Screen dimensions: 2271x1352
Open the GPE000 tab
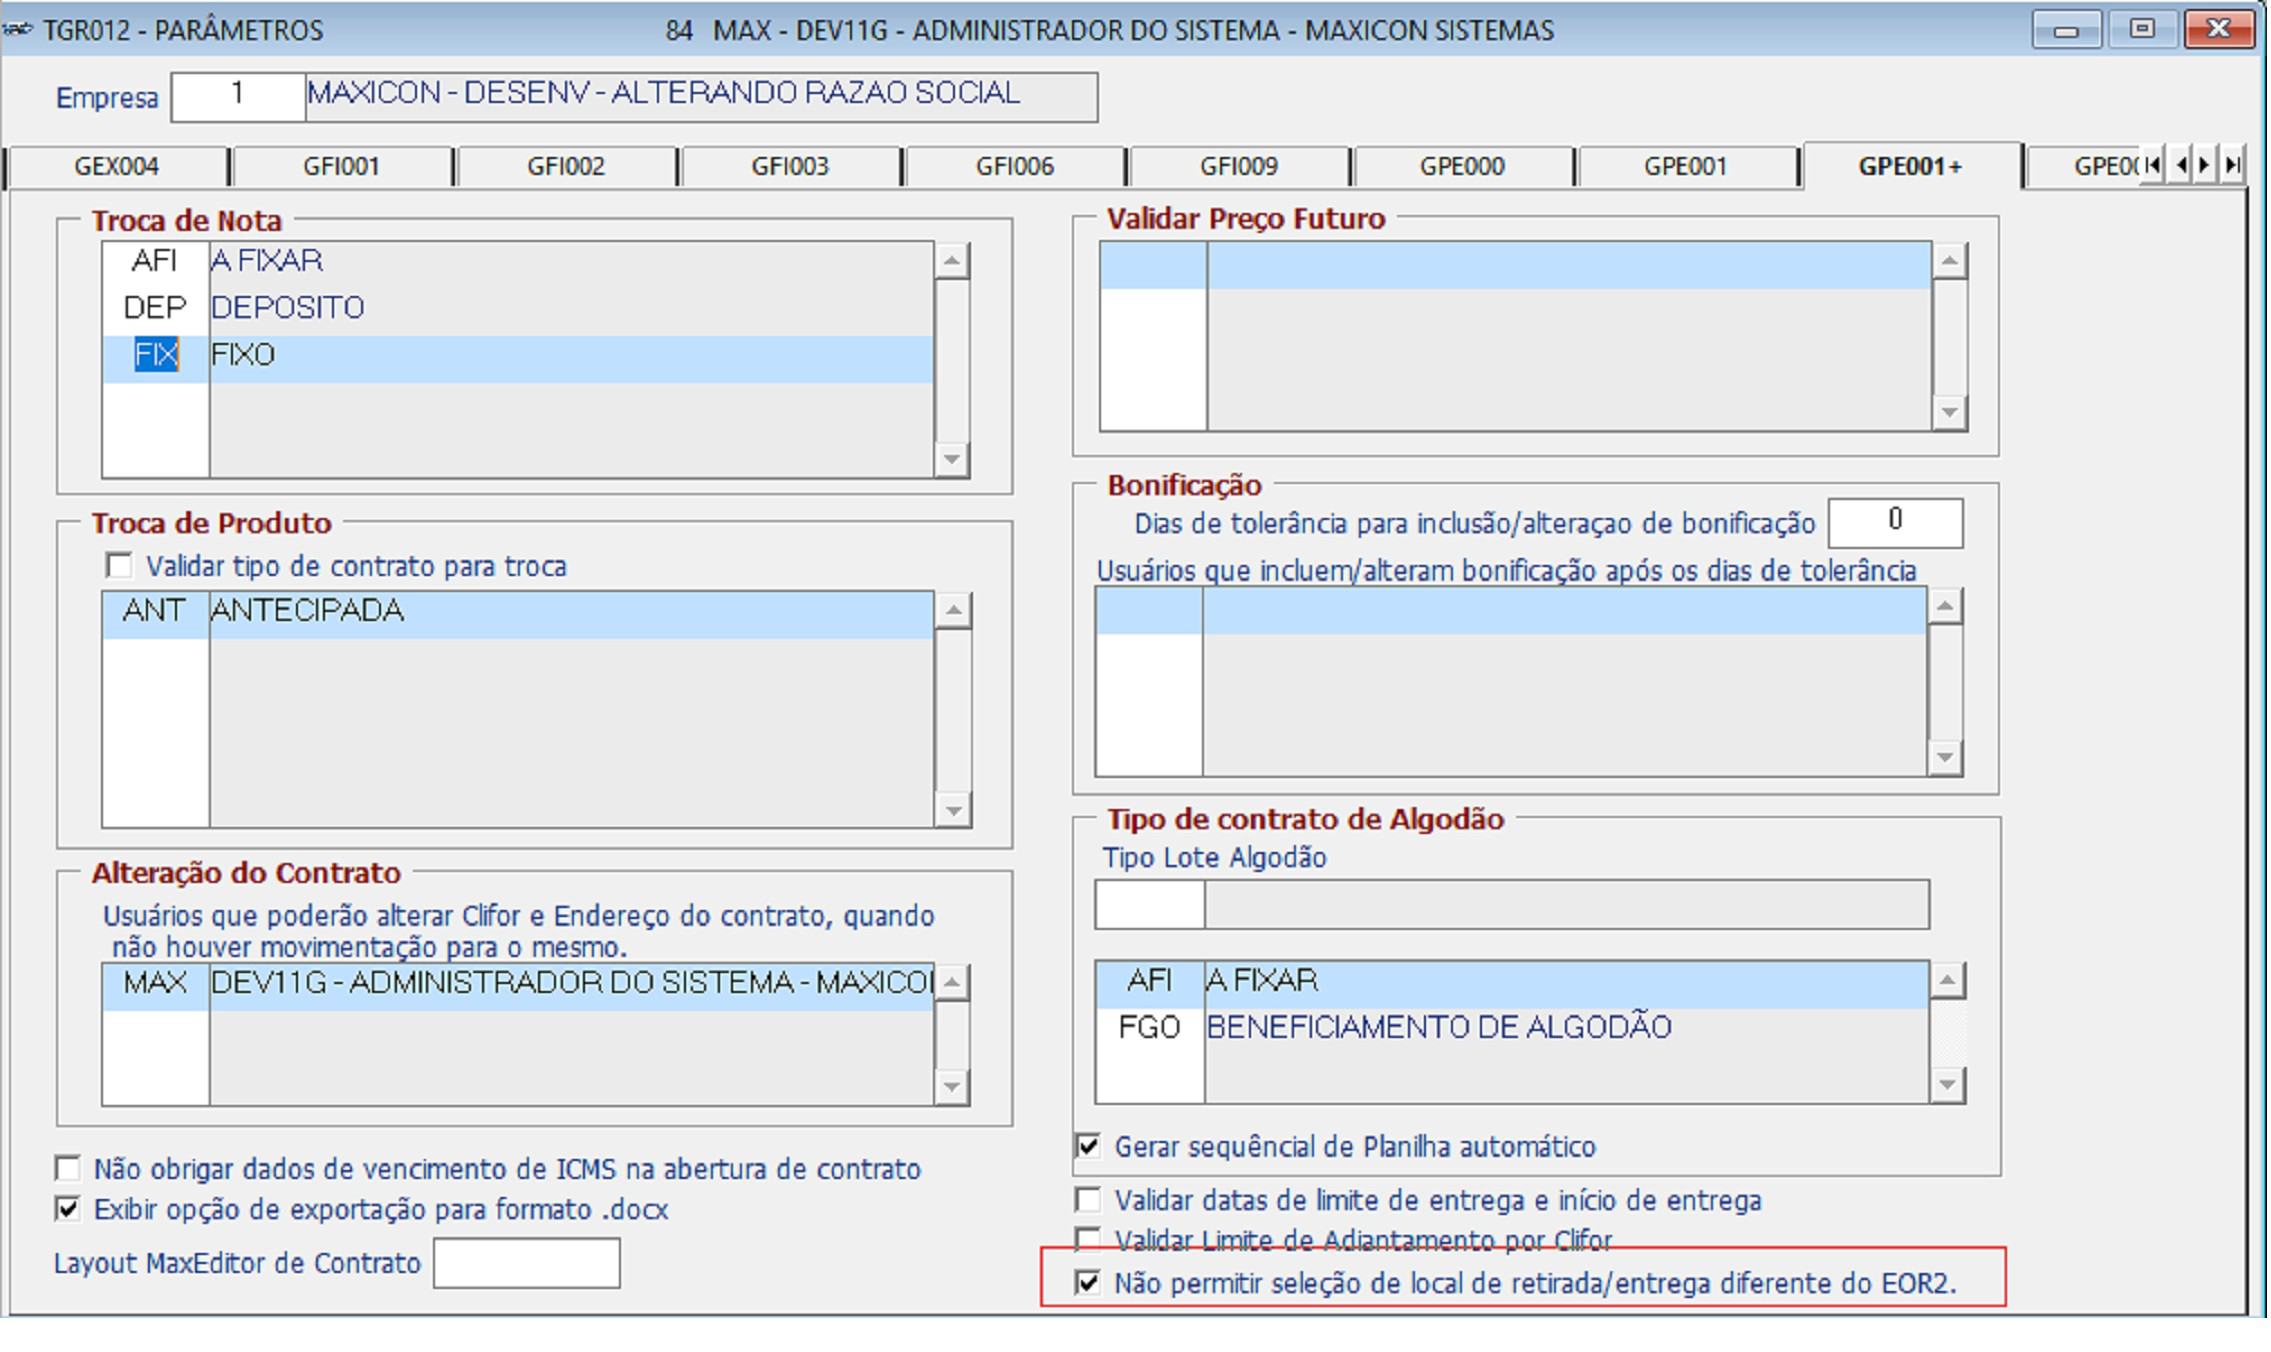(x=1462, y=166)
